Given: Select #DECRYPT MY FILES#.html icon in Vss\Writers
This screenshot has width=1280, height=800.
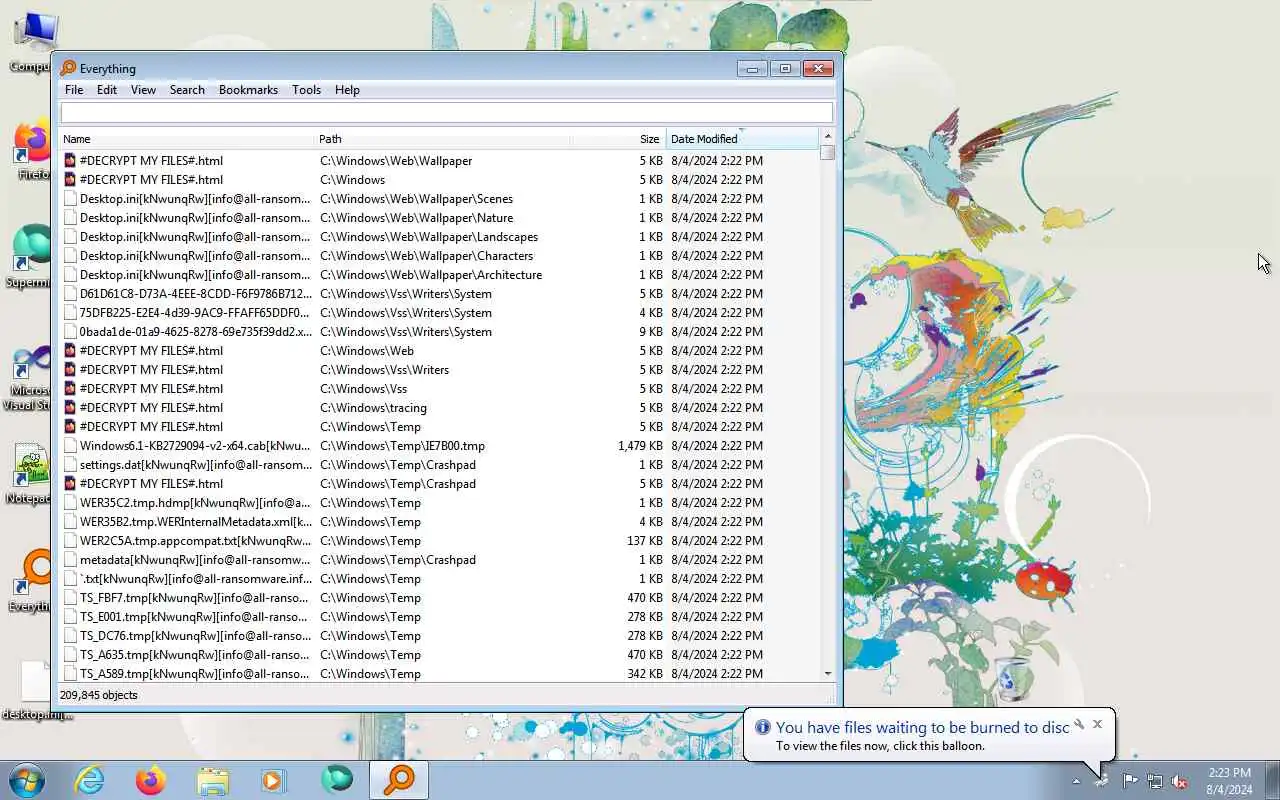Looking at the screenshot, I should [x=70, y=369].
